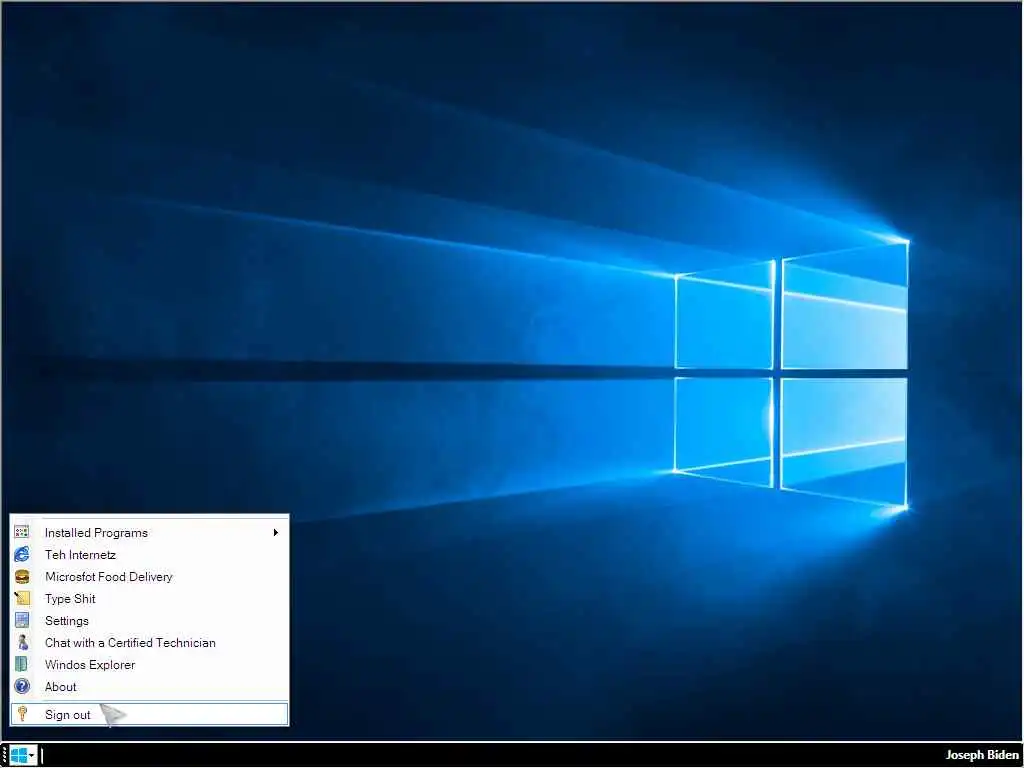Click the Teh Internetz browser icon
The width and height of the screenshot is (1024, 768).
(x=22, y=554)
